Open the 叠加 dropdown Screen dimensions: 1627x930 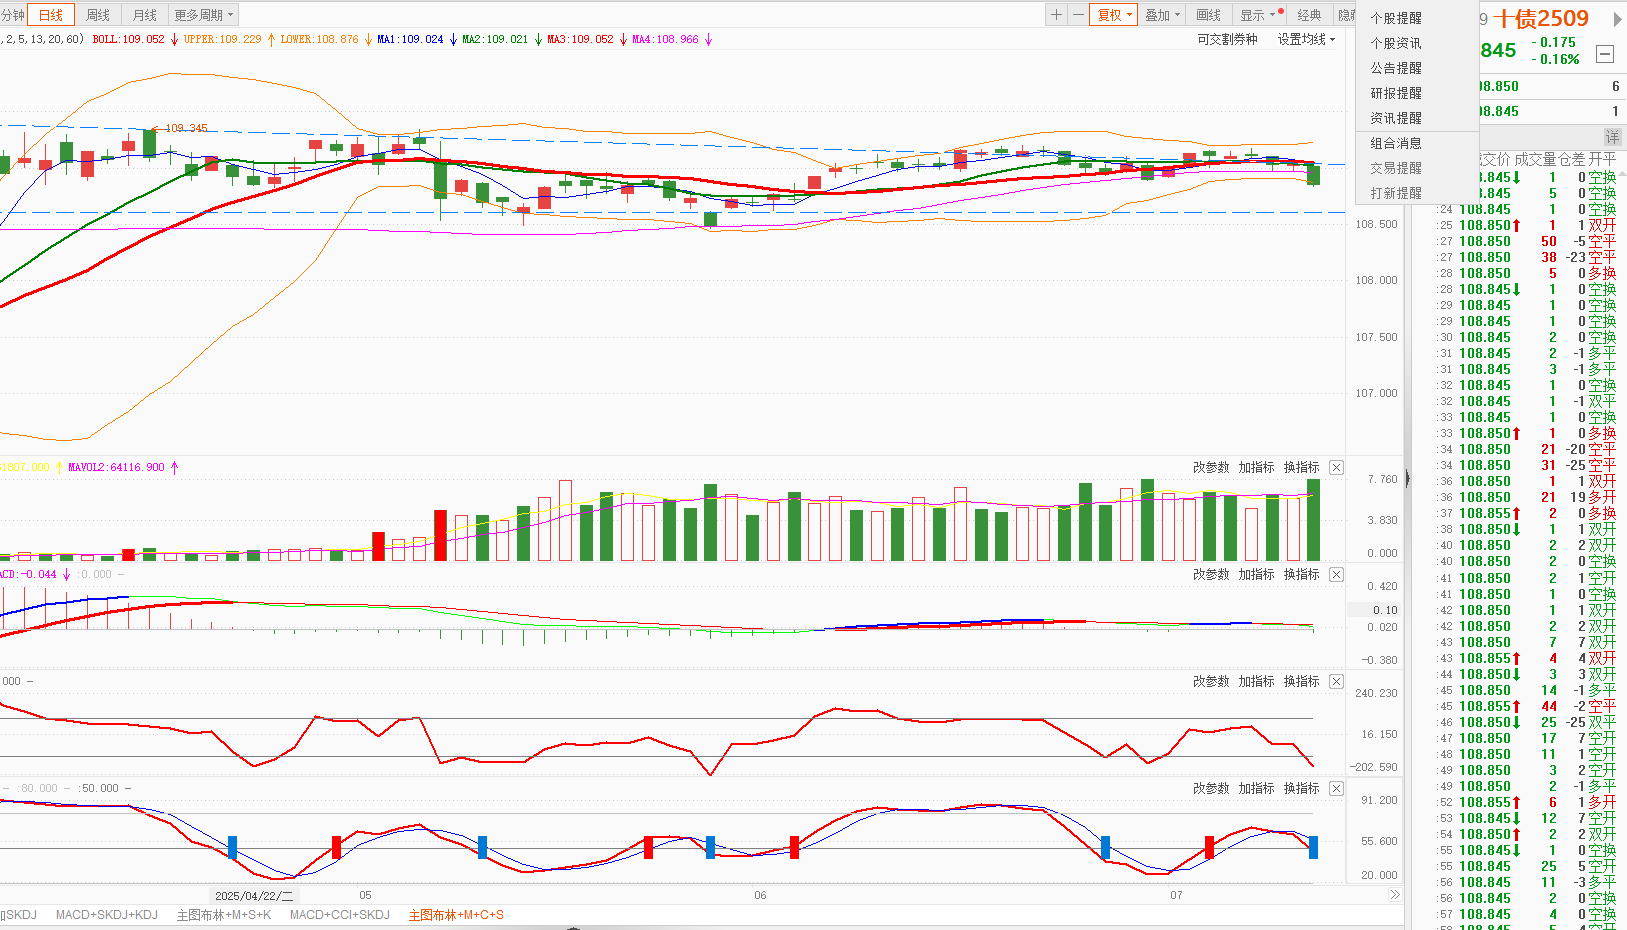1162,15
